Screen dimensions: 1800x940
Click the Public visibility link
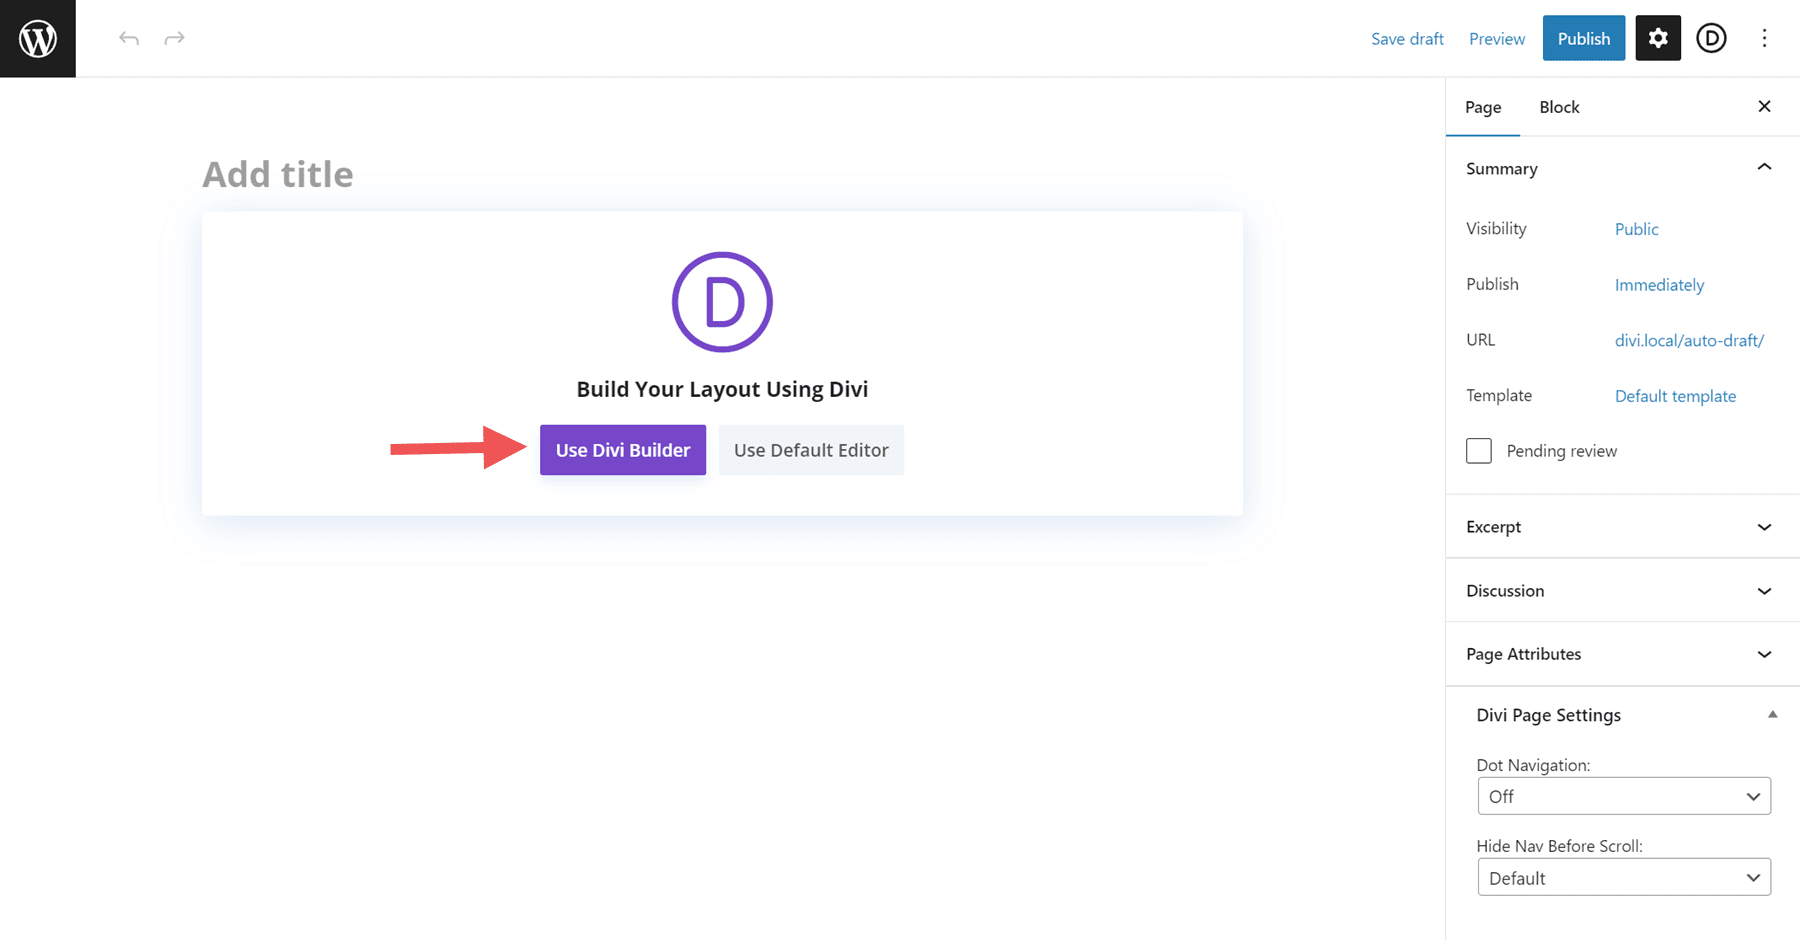tap(1636, 229)
